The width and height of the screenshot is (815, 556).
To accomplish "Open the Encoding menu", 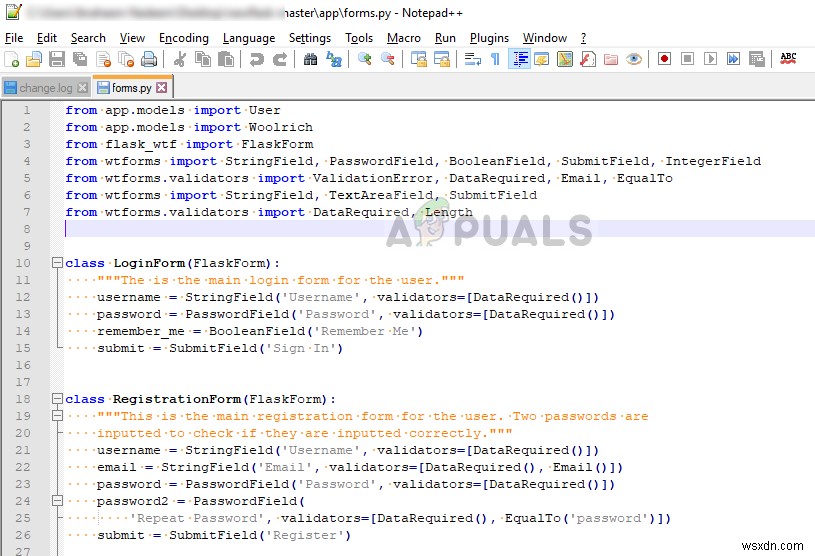I will click(183, 38).
